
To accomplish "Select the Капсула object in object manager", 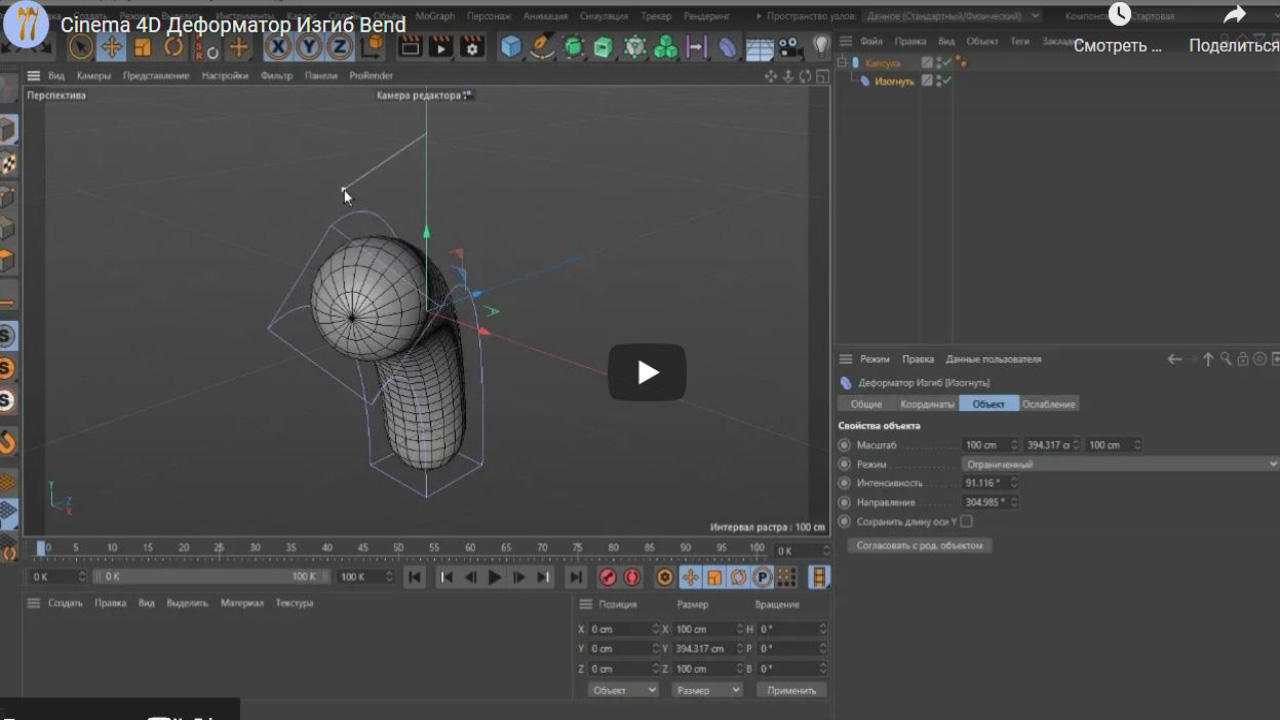I will click(883, 63).
